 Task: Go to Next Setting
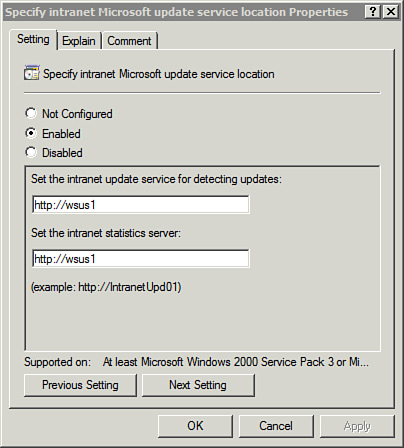pyautogui.click(x=198, y=385)
